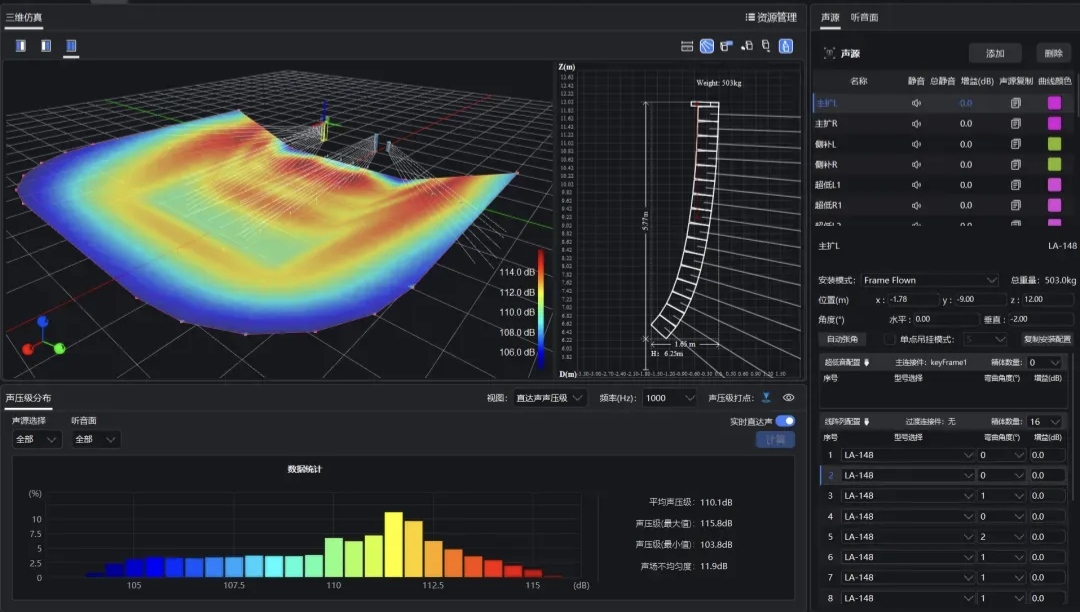Toggle the highlighted hatched surface display icon
Image resolution: width=1080 pixels, height=612 pixels.
pos(706,46)
